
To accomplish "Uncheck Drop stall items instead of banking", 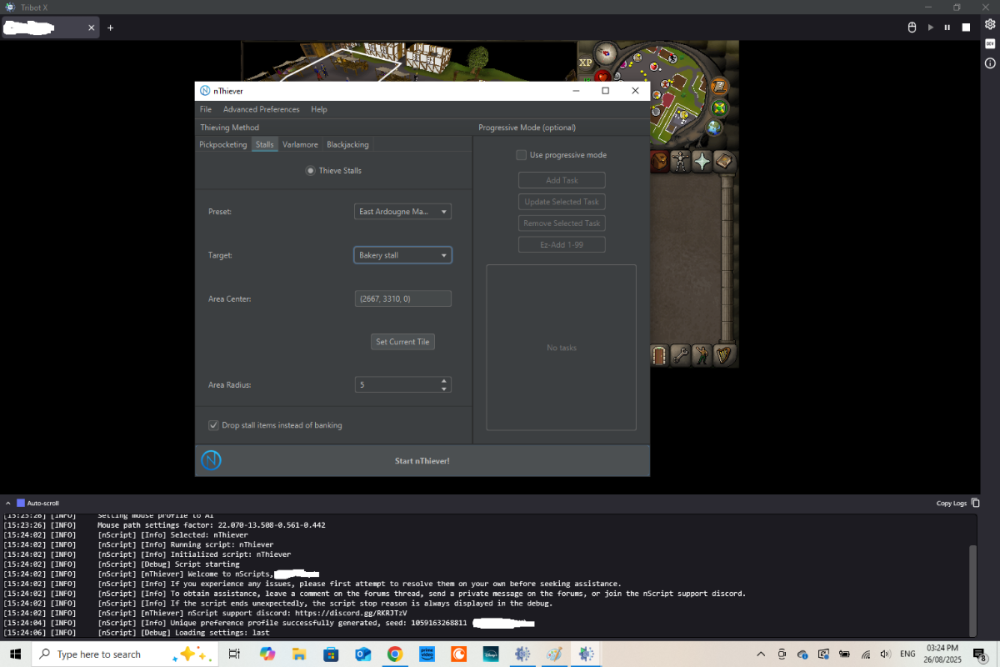I will coord(213,425).
